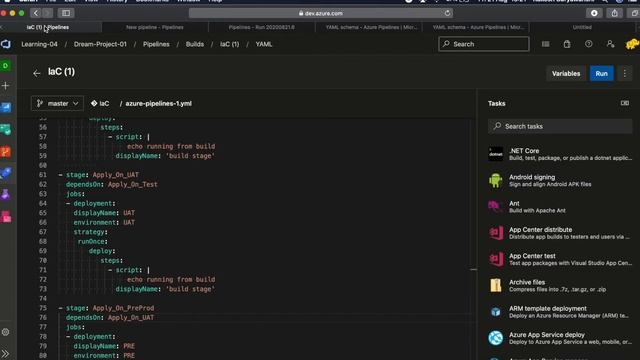Image resolution: width=640 pixels, height=360 pixels.
Task: Click the Run button
Action: [x=601, y=73]
